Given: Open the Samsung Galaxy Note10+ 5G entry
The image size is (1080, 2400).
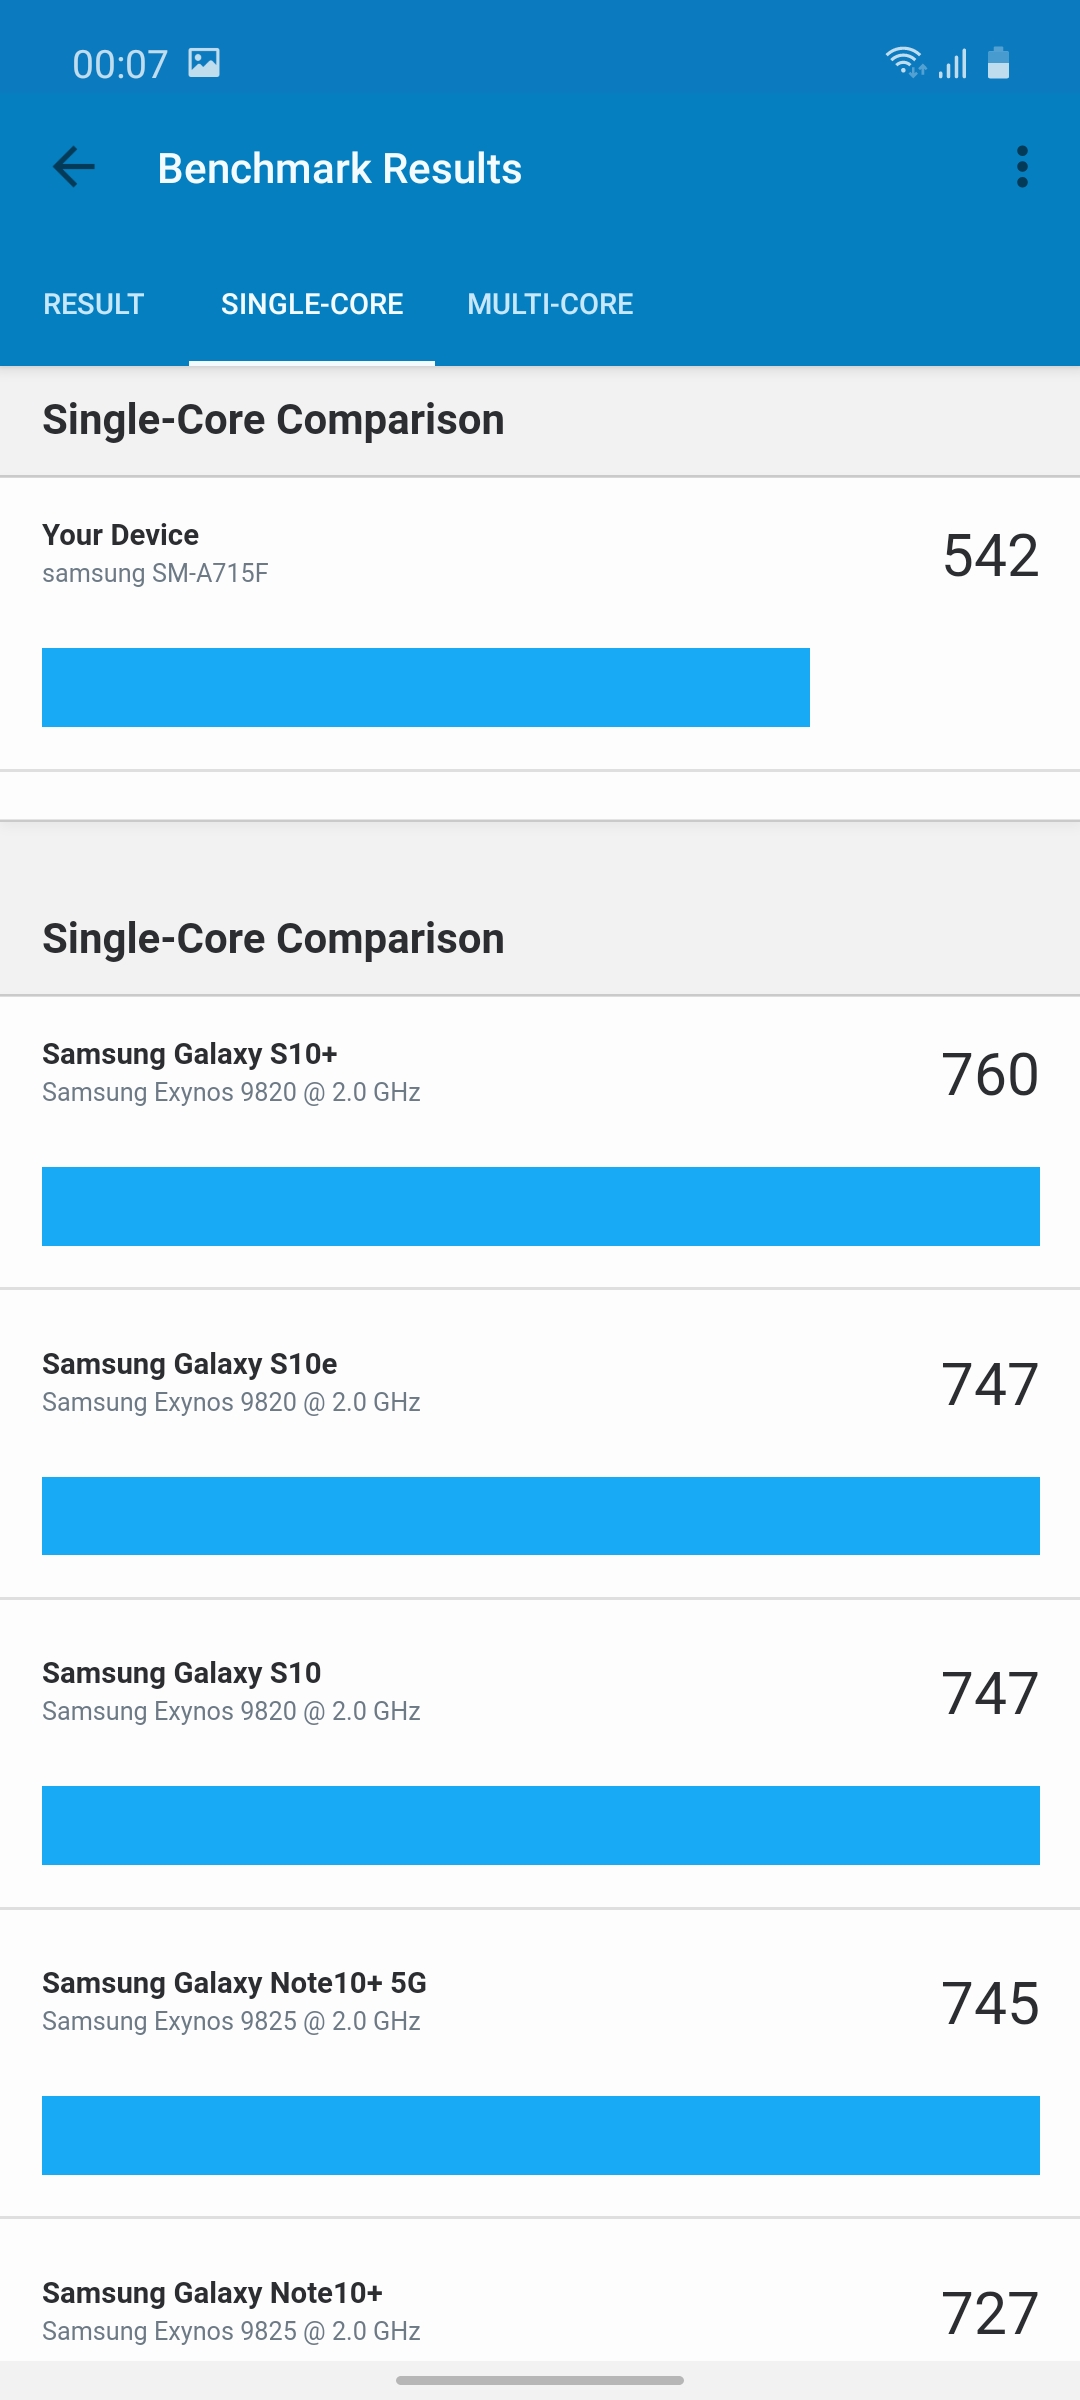Looking at the screenshot, I should coord(234,2001).
